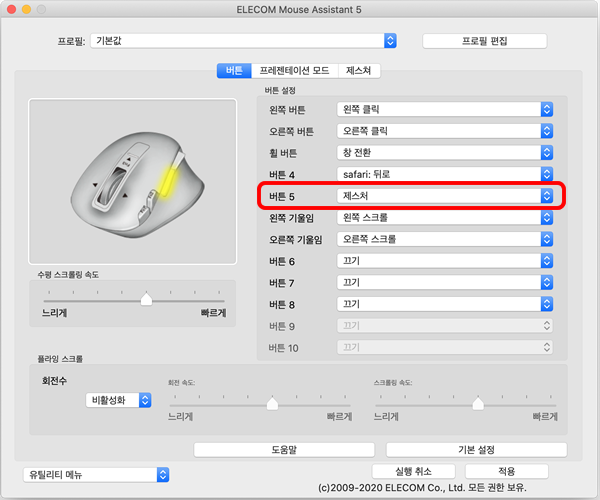This screenshot has width=600, height=500.
Task: Open the 회전수 비활성화 dropdown
Action: 119,400
